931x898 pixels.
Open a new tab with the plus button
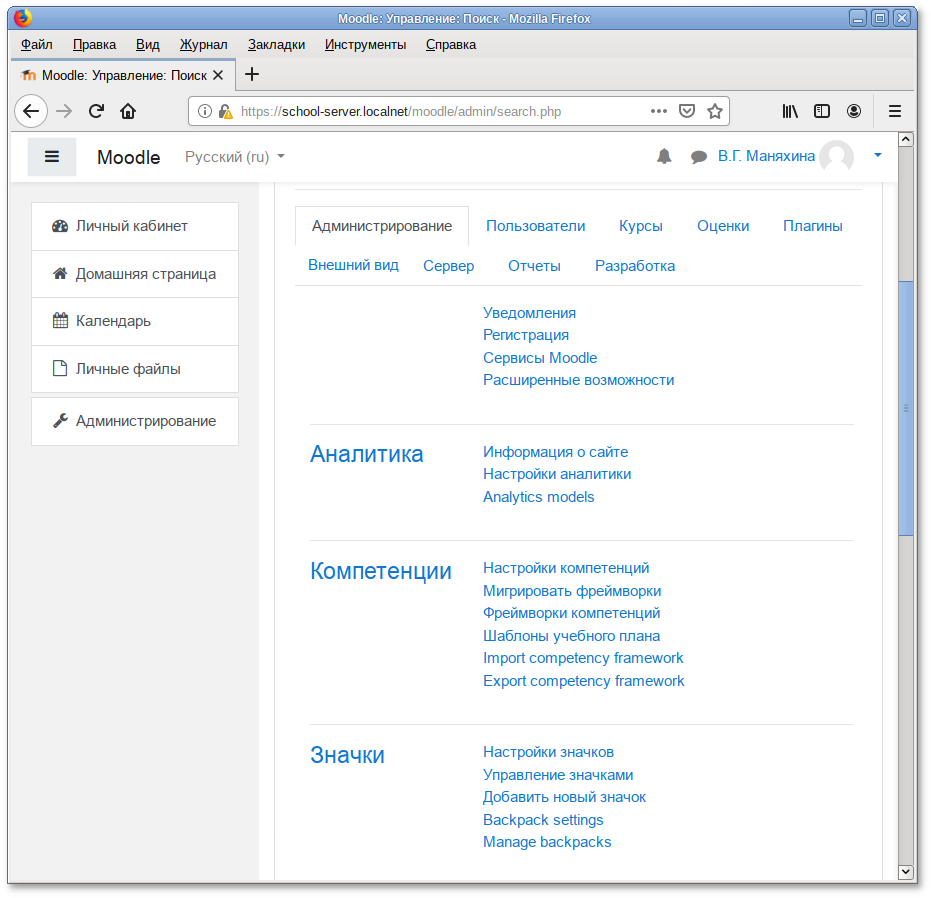252,74
